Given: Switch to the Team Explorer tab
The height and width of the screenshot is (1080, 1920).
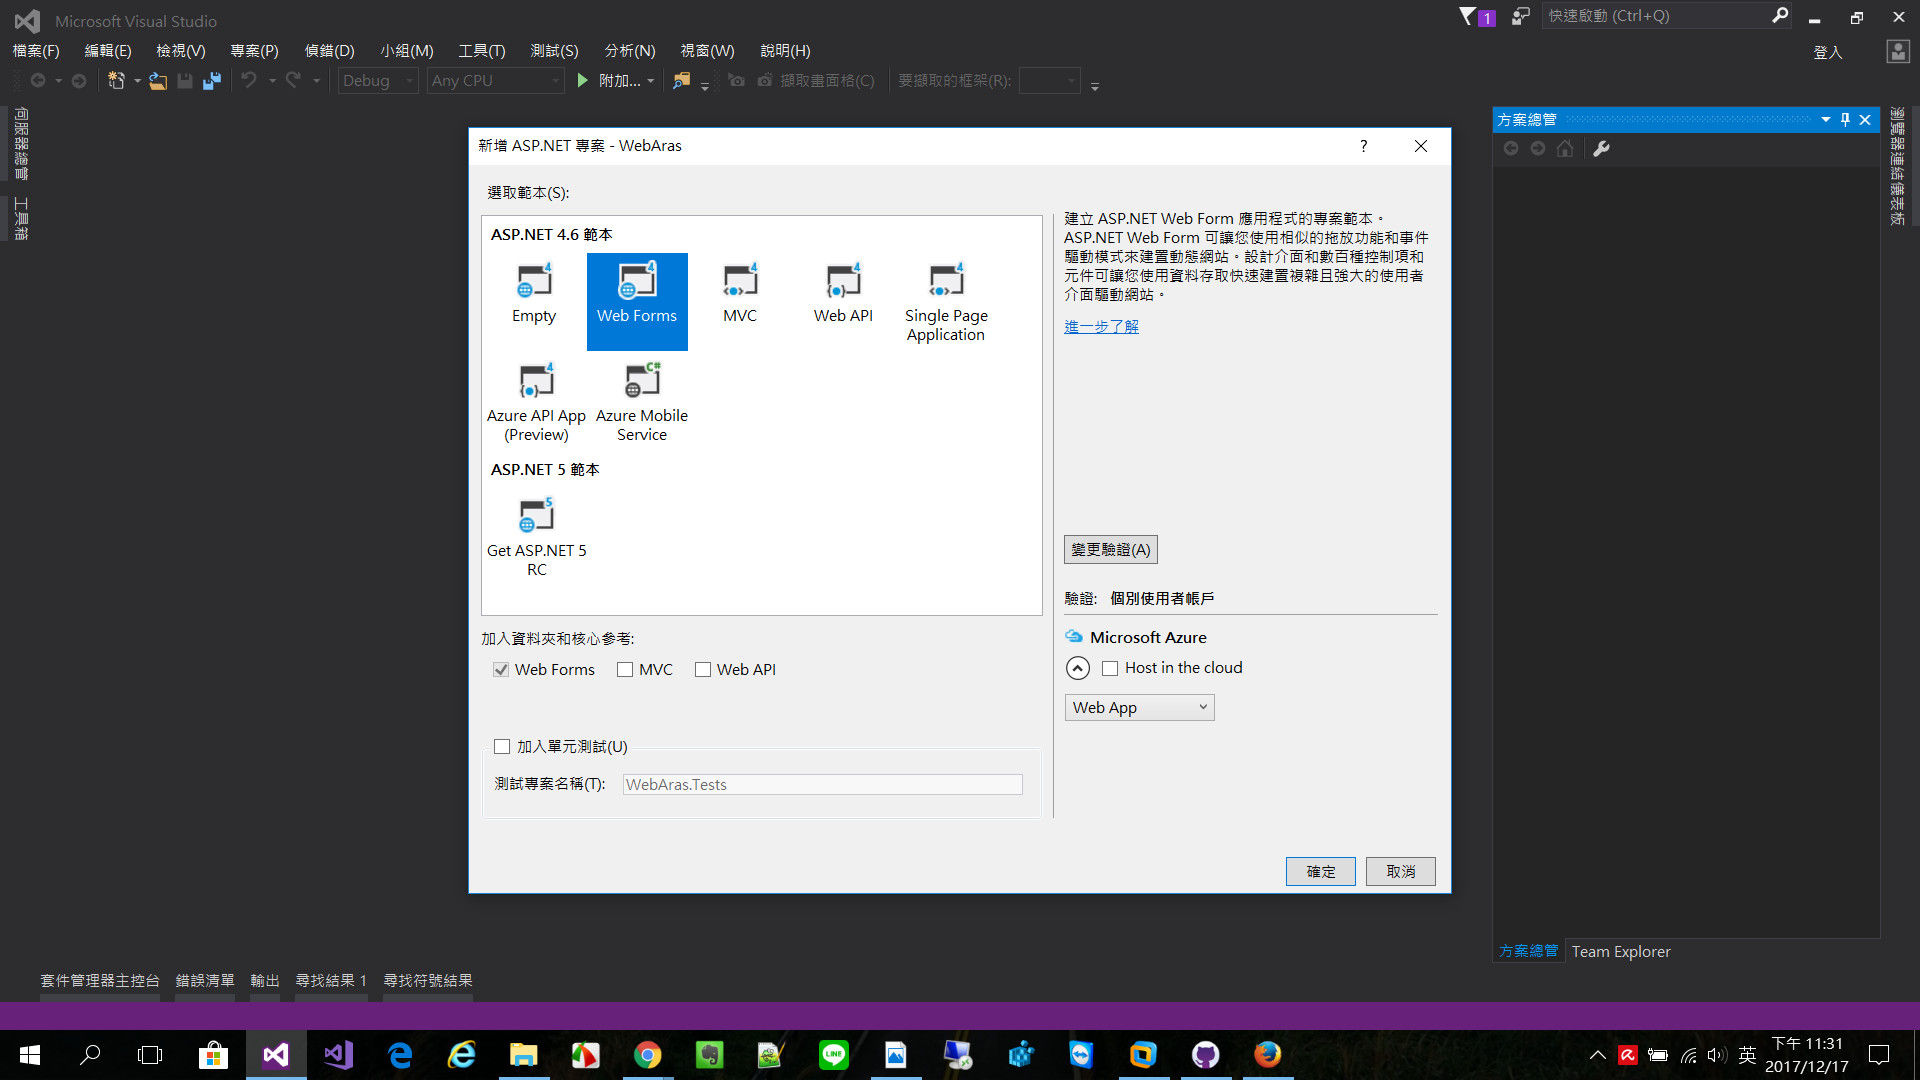Looking at the screenshot, I should (1620, 952).
